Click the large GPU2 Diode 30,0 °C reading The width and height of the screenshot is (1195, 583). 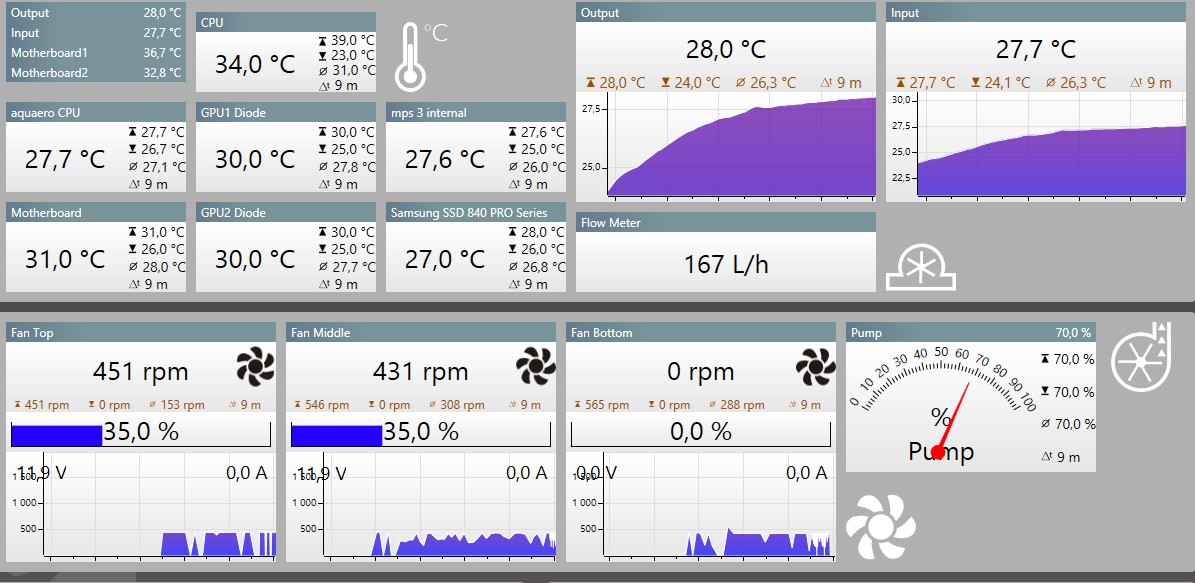[x=255, y=259]
